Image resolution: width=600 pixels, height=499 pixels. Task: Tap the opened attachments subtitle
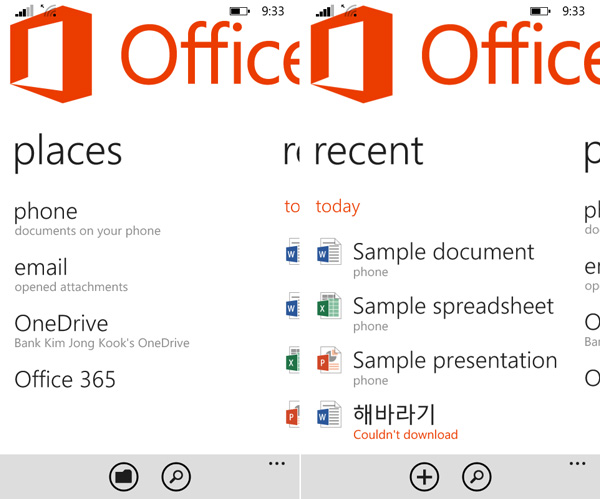[x=71, y=287]
